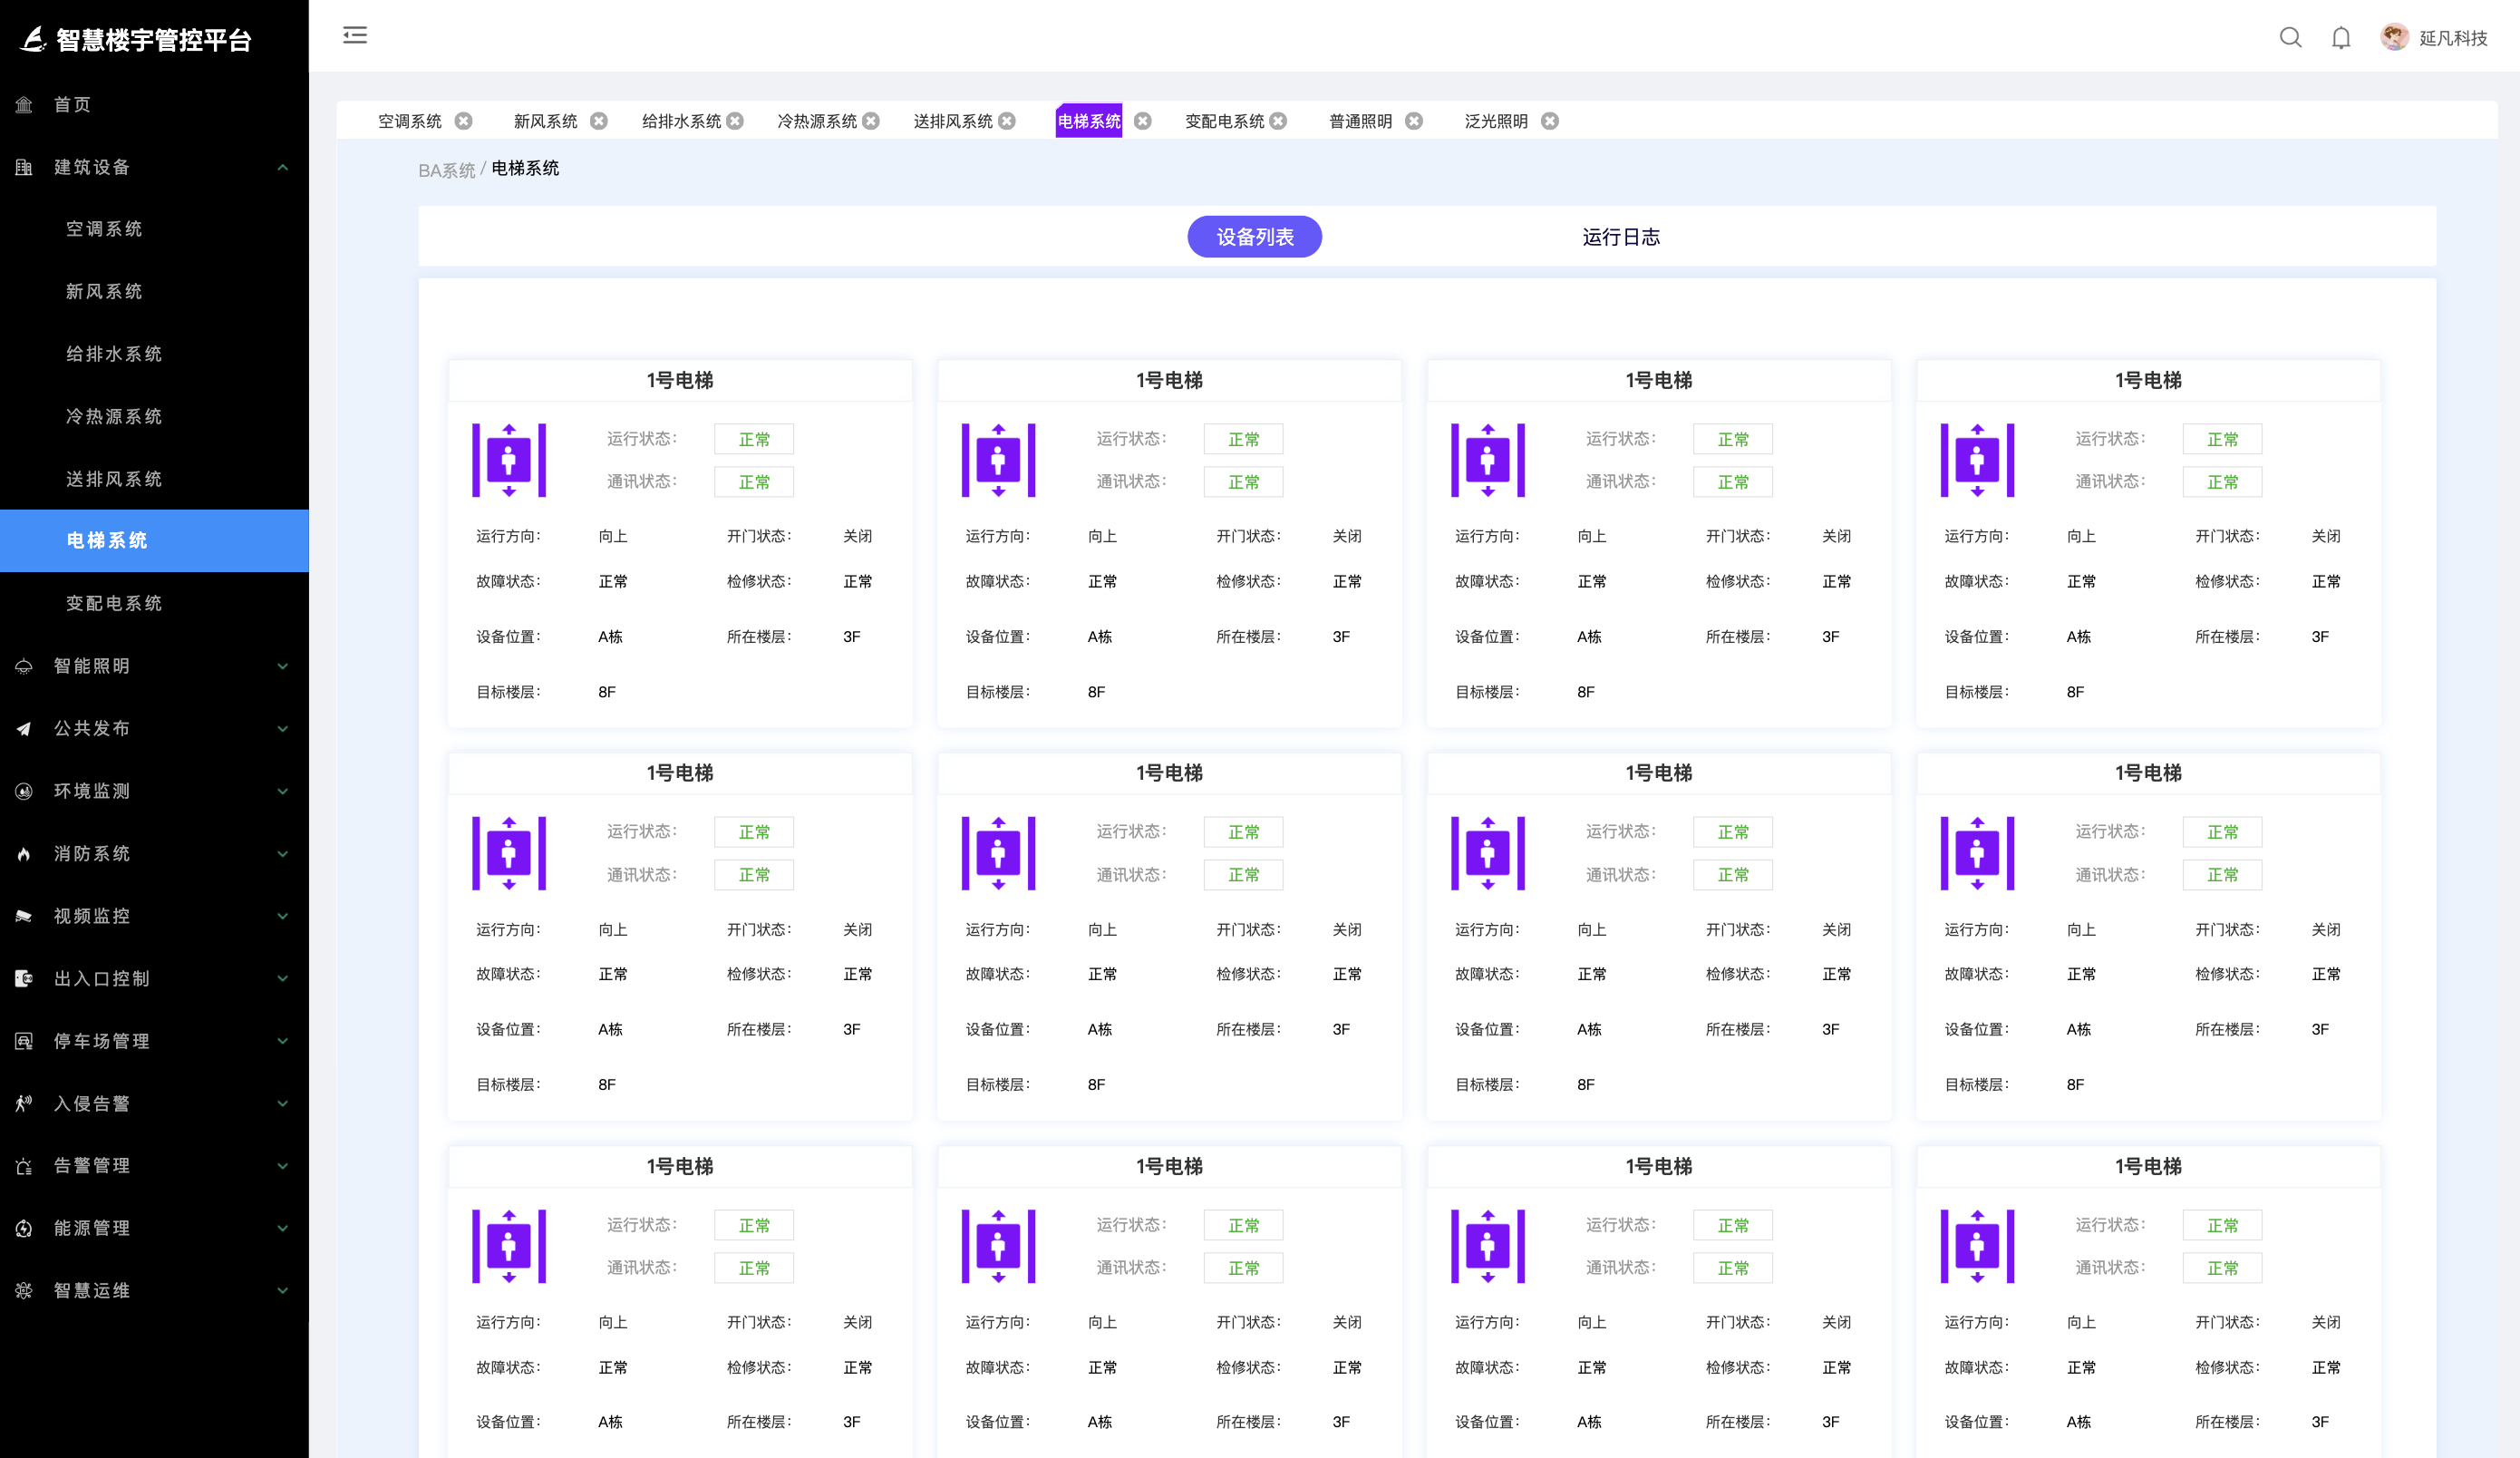This screenshot has width=2520, height=1458.
Task: Open the search magnifier icon
Action: pos(2290,38)
